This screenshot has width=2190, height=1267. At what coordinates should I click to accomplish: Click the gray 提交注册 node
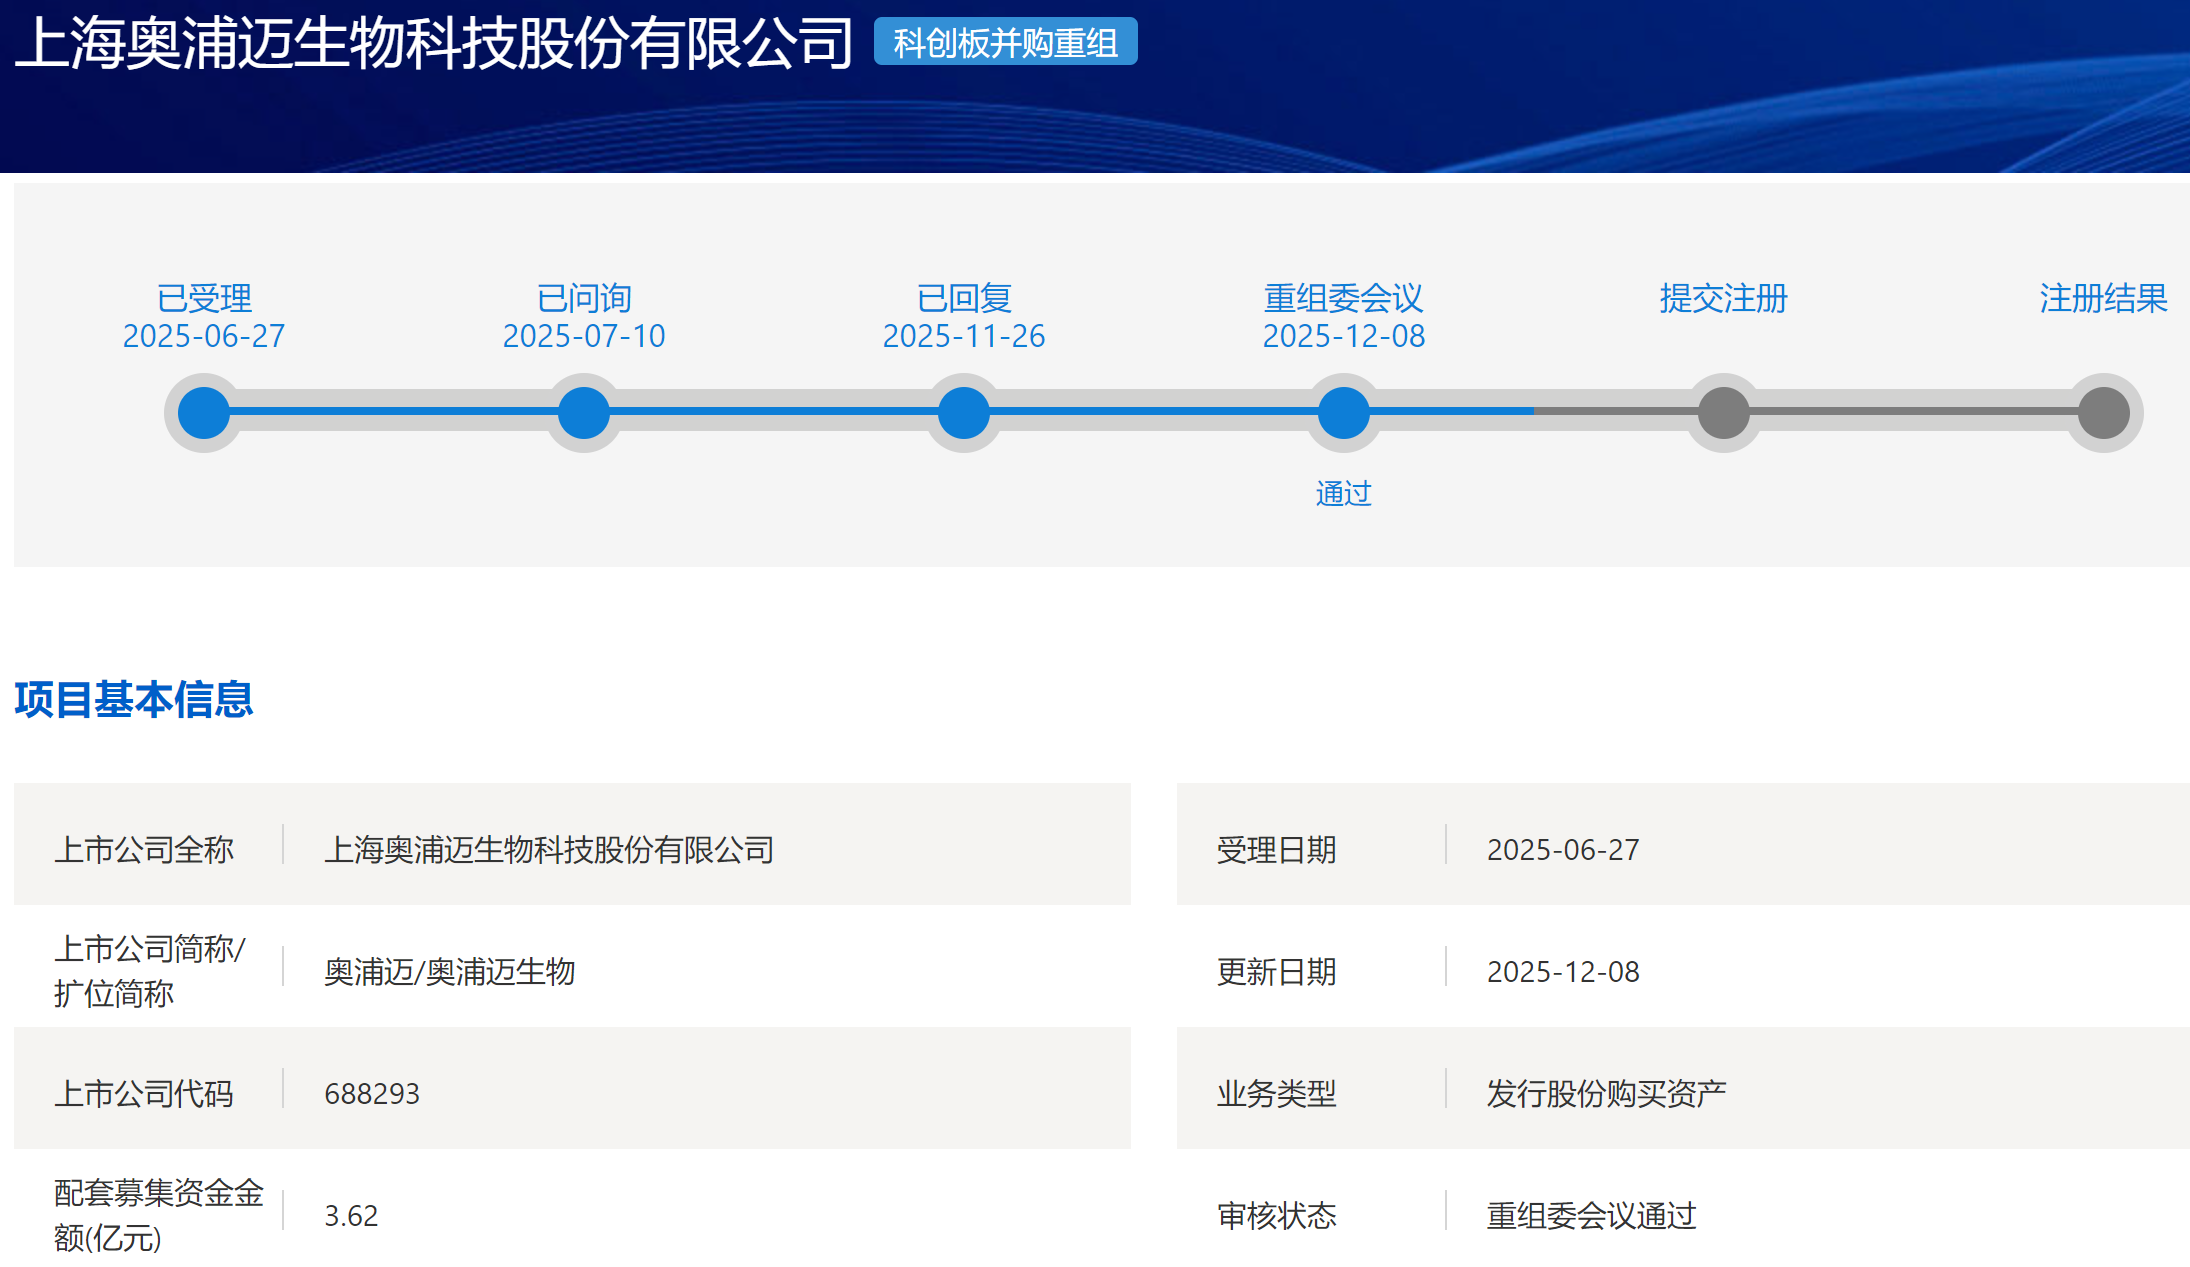click(1722, 412)
